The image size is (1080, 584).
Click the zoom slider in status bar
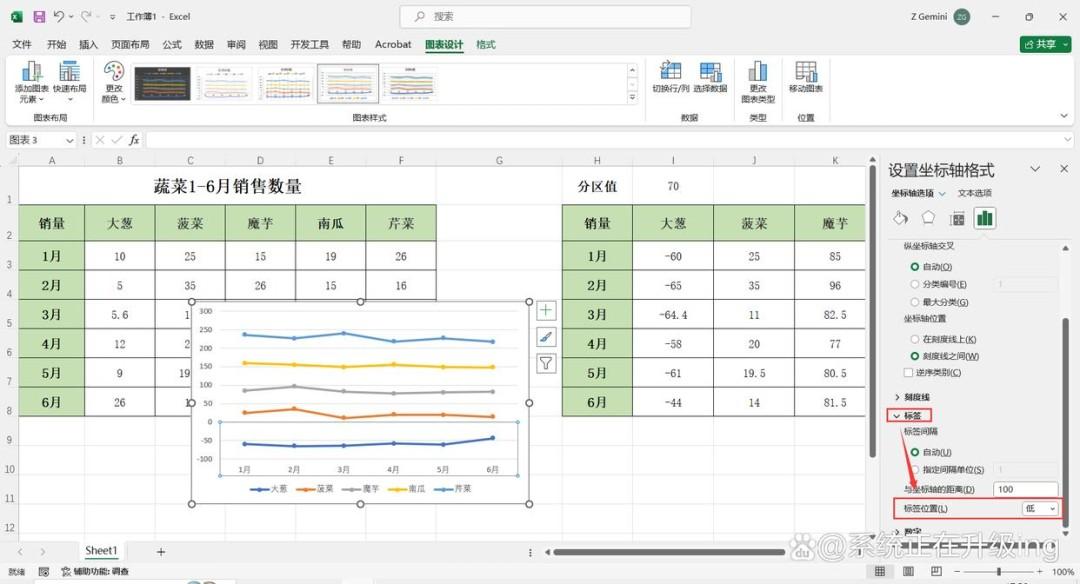(x=998, y=572)
